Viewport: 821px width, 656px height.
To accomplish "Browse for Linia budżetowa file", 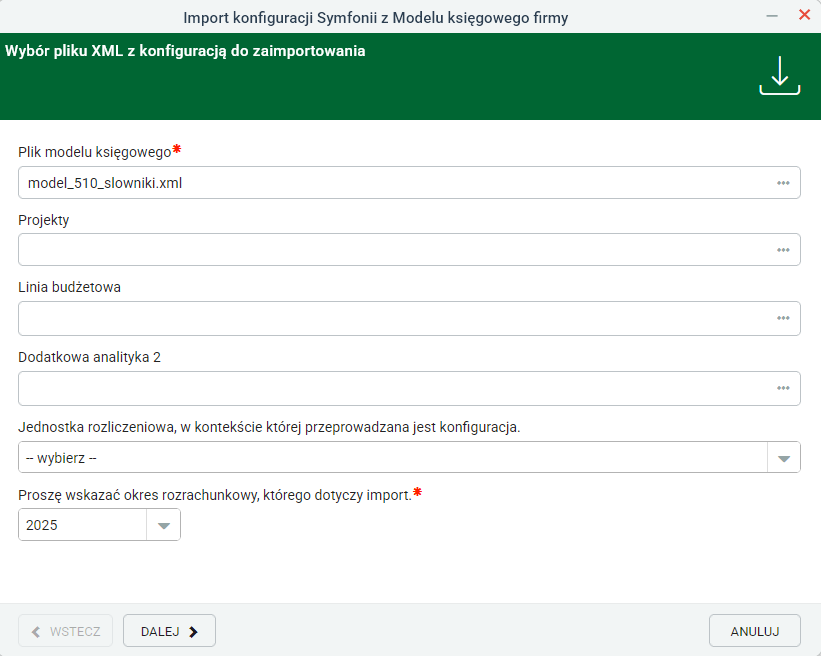I will pyautogui.click(x=783, y=318).
